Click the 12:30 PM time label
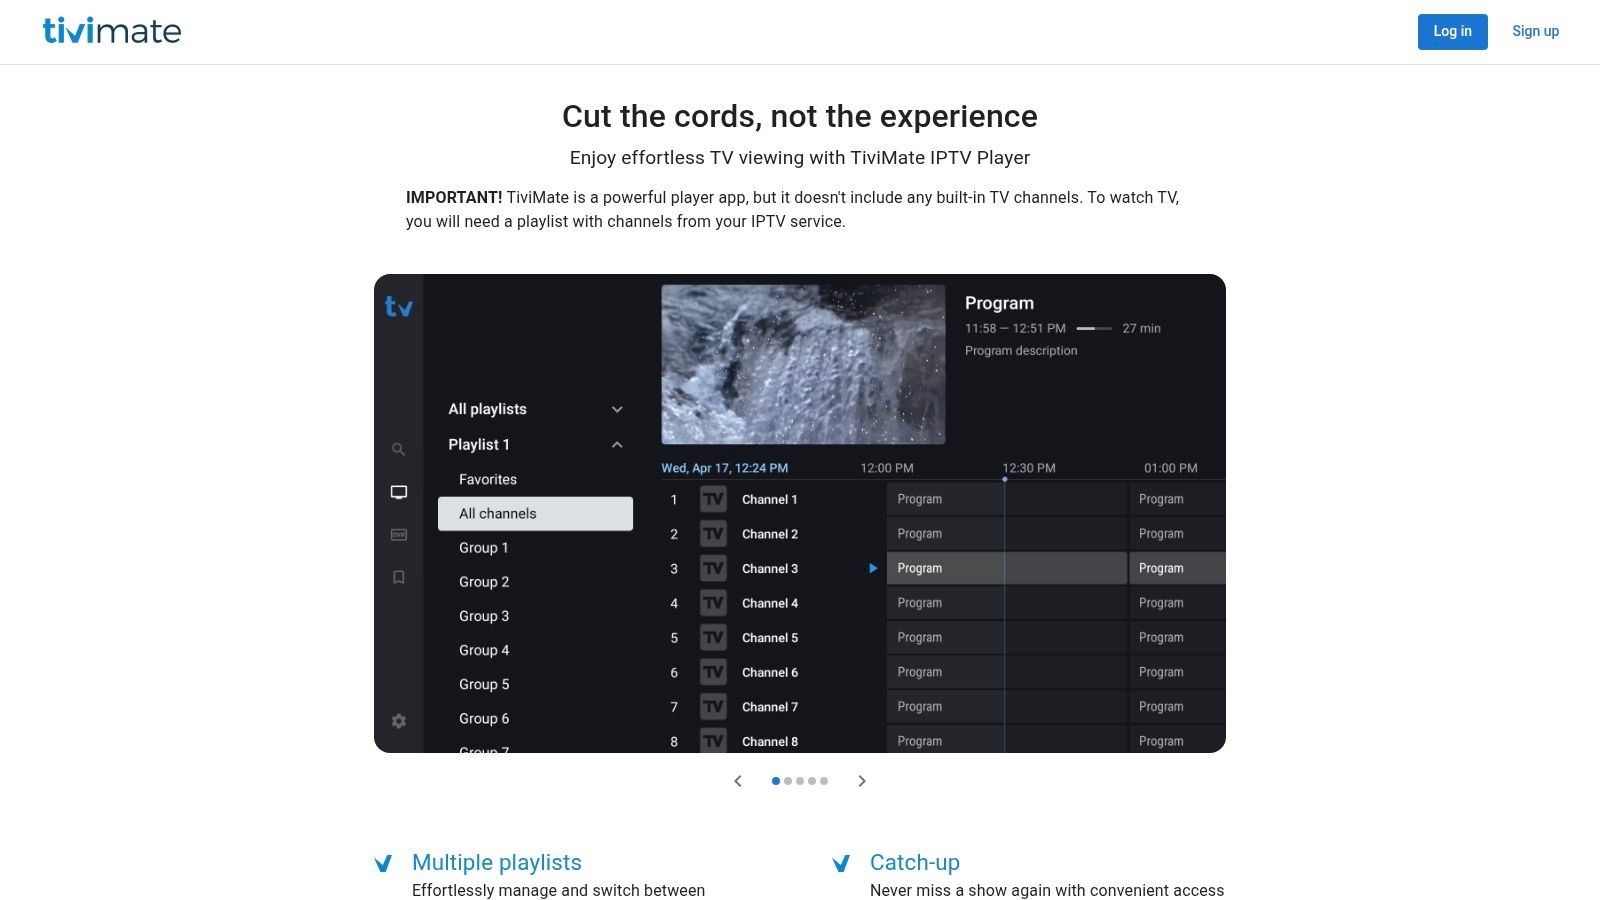Screen dimensions: 1600x900 coord(1029,468)
